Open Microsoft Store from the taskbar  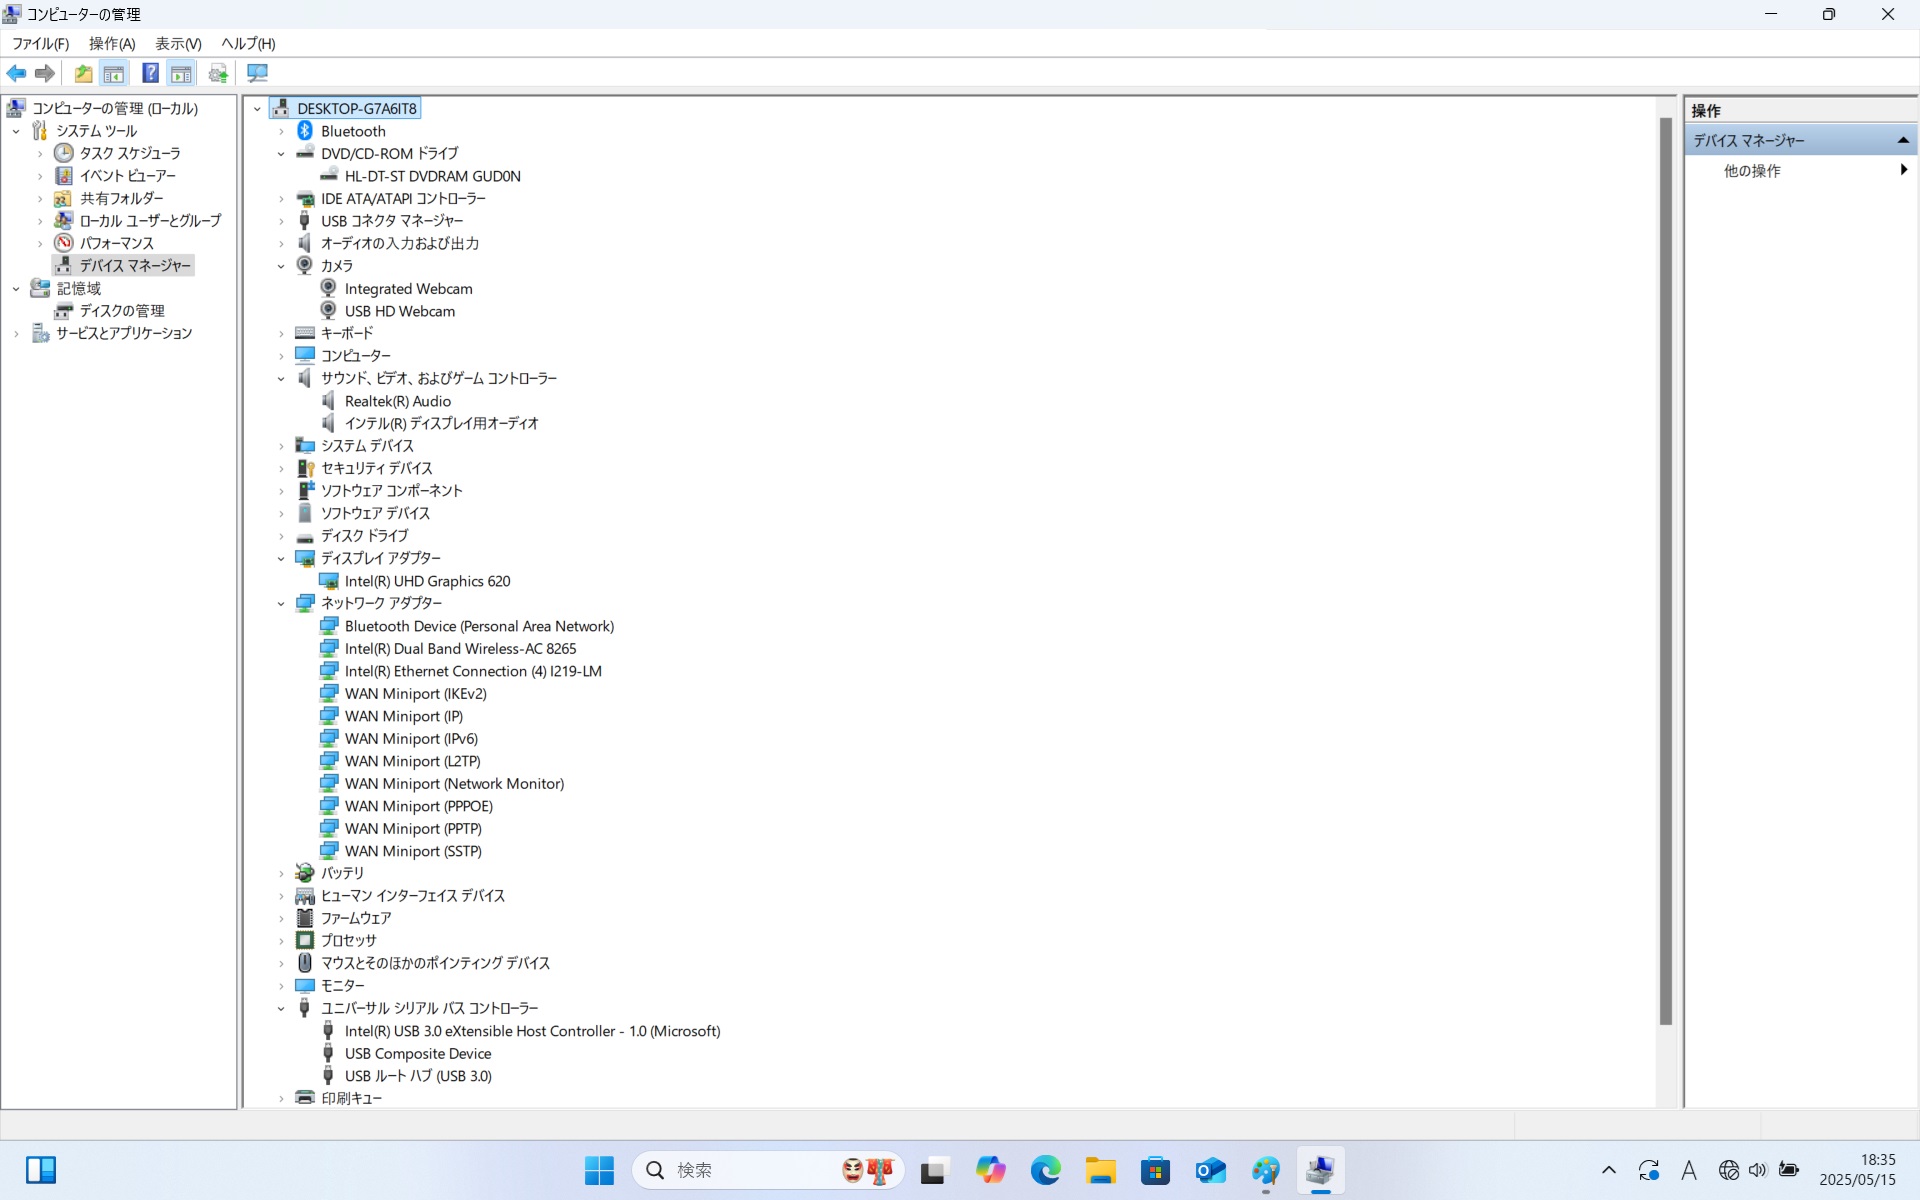1156,1170
